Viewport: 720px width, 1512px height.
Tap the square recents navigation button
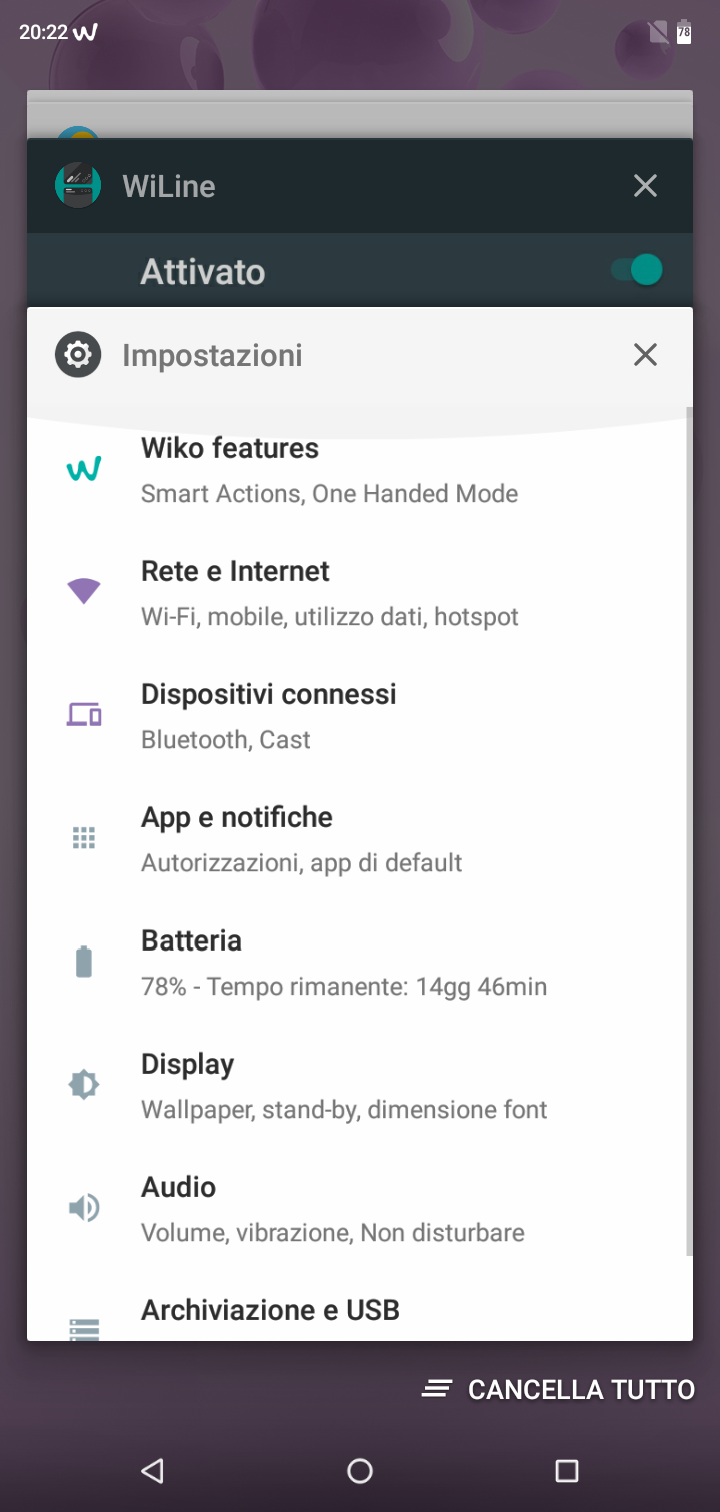567,1470
